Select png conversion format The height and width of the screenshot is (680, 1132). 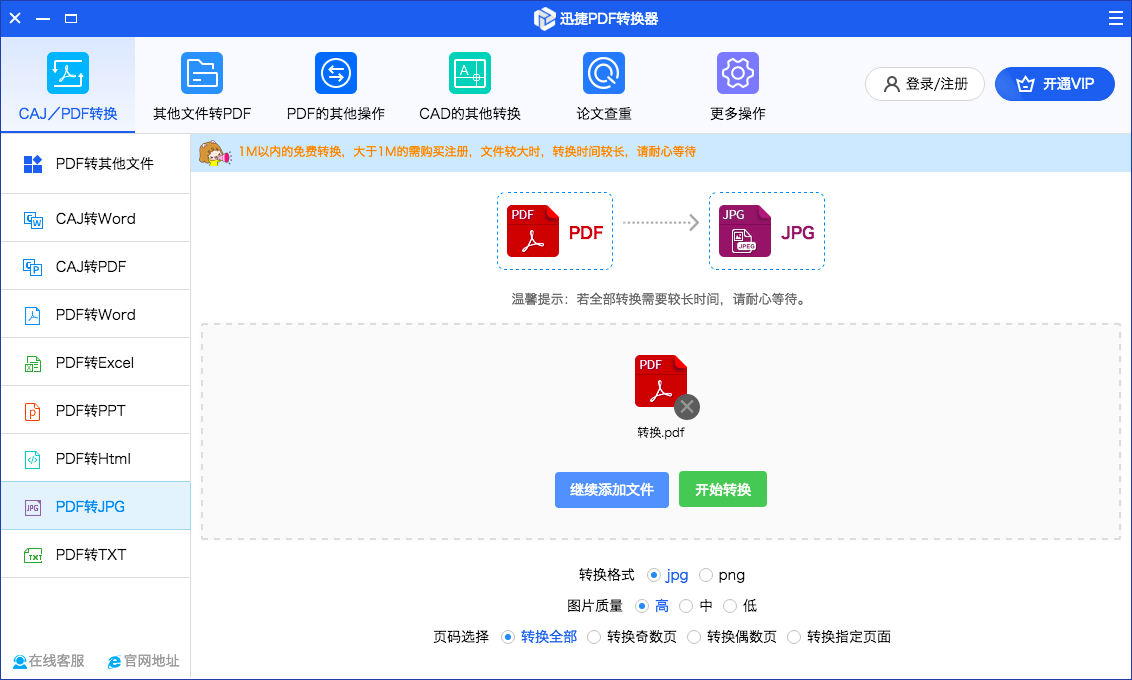click(x=706, y=575)
